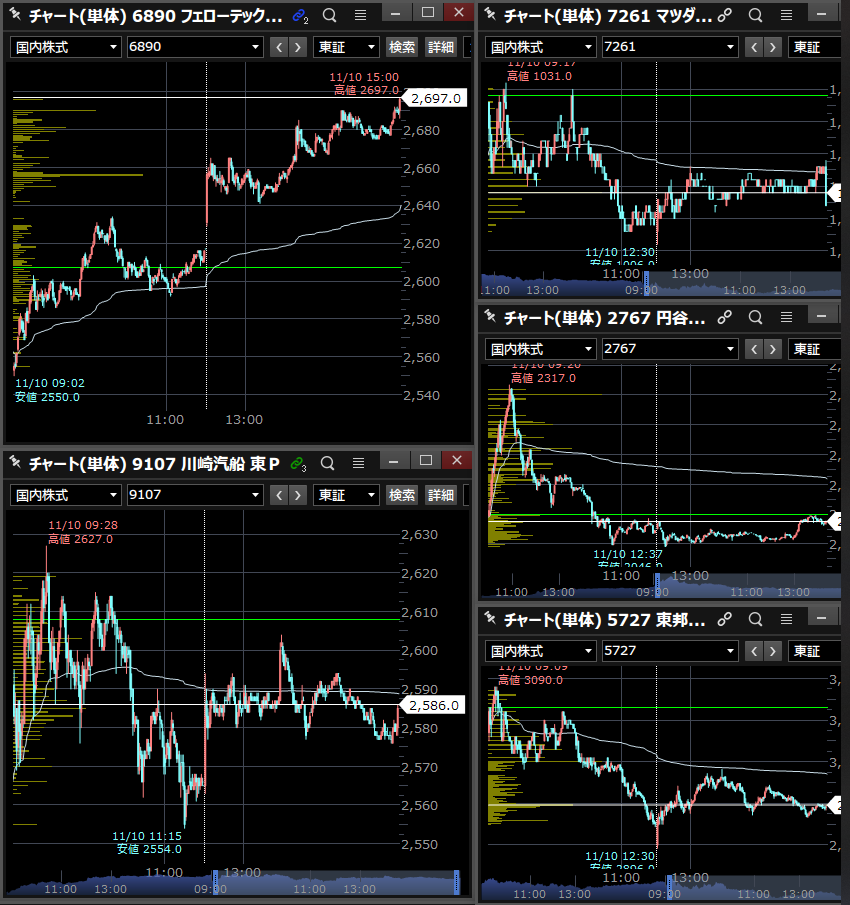Pin the 6890 フェローテック chart window

[15, 14]
